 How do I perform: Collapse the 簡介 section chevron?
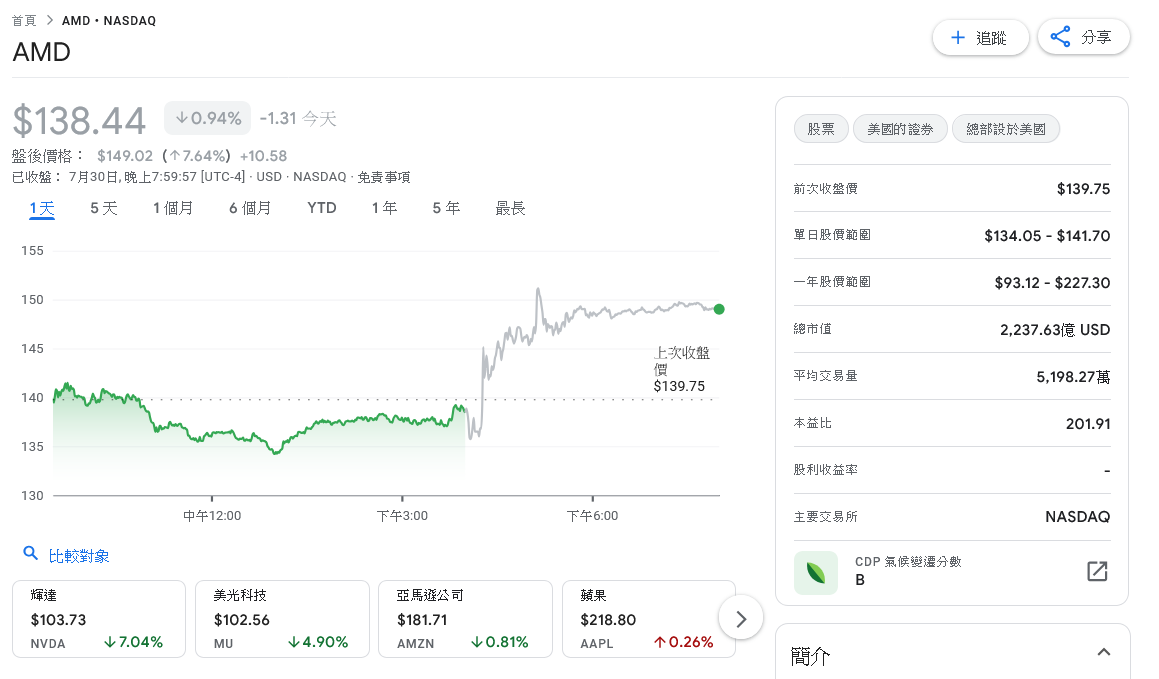click(x=1103, y=653)
